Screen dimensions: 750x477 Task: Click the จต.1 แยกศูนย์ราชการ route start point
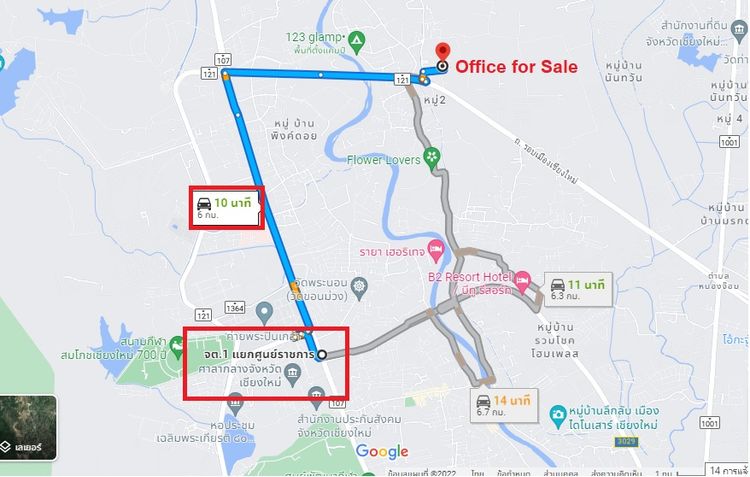[322, 355]
